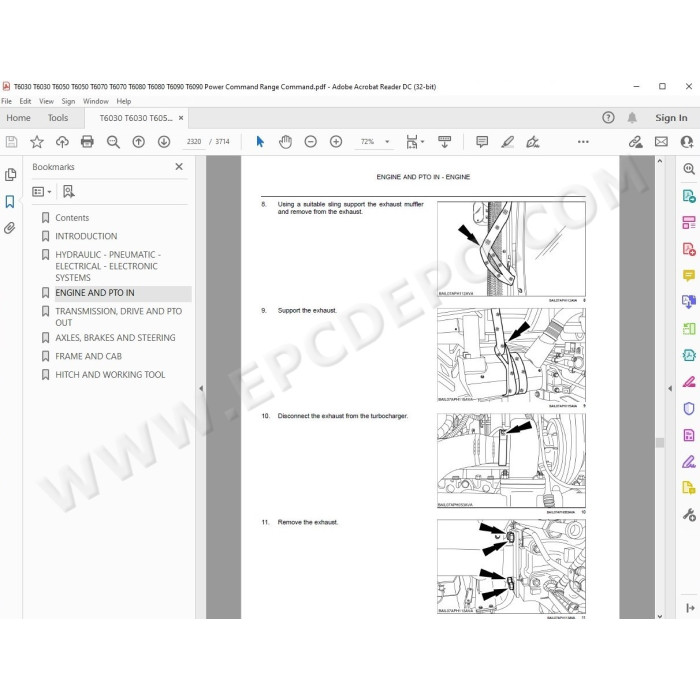
Task: Open the File menu
Action: (7, 101)
